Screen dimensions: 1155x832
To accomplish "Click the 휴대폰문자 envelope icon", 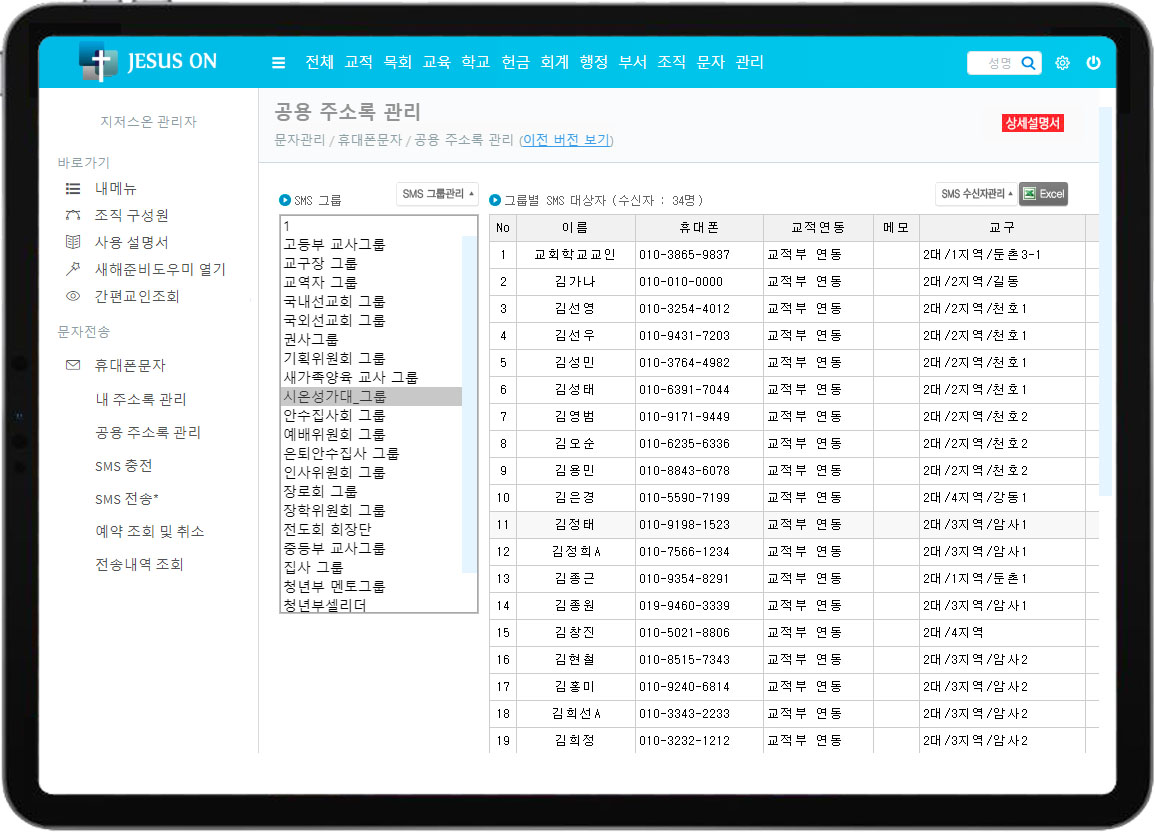I will tap(72, 366).
